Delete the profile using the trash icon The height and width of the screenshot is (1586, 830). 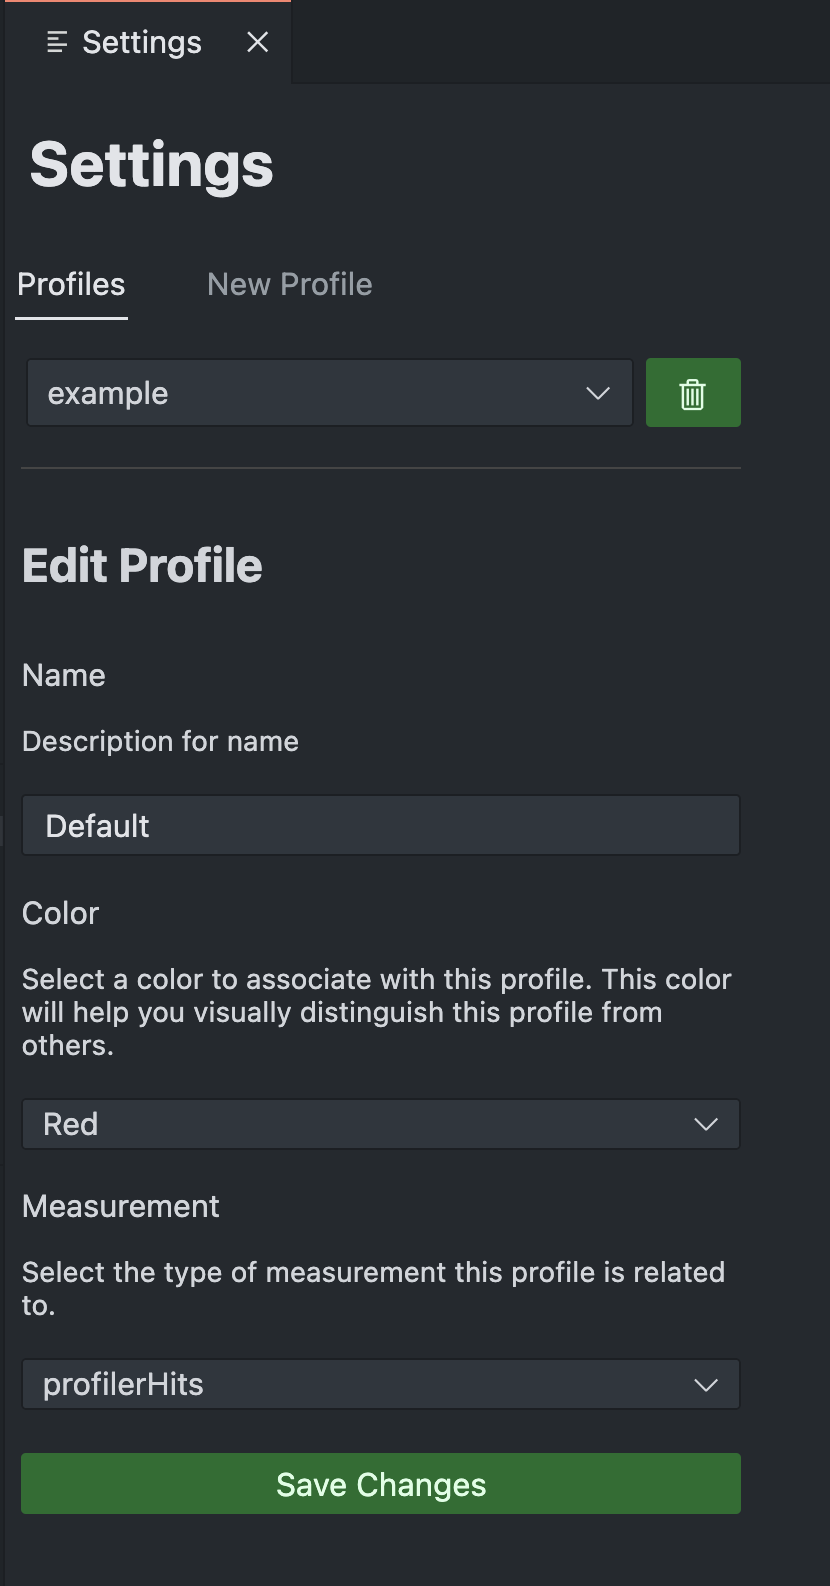point(693,393)
